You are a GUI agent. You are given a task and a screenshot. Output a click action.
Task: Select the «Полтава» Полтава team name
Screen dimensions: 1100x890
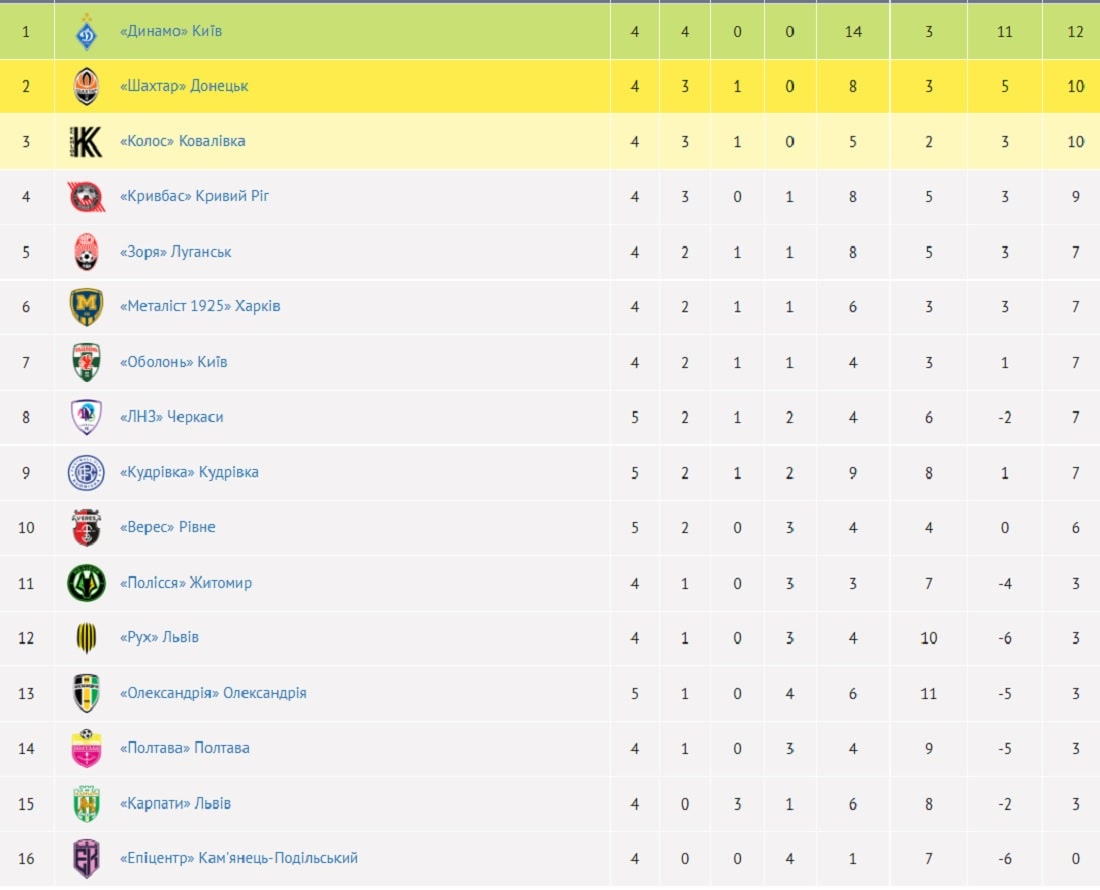pos(185,748)
